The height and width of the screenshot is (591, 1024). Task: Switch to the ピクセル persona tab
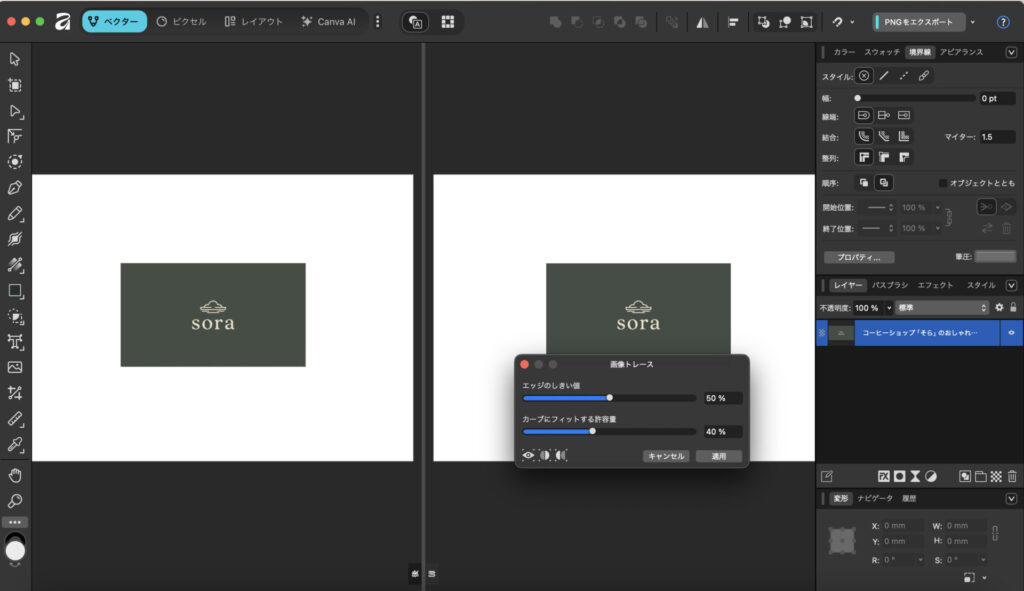point(183,21)
